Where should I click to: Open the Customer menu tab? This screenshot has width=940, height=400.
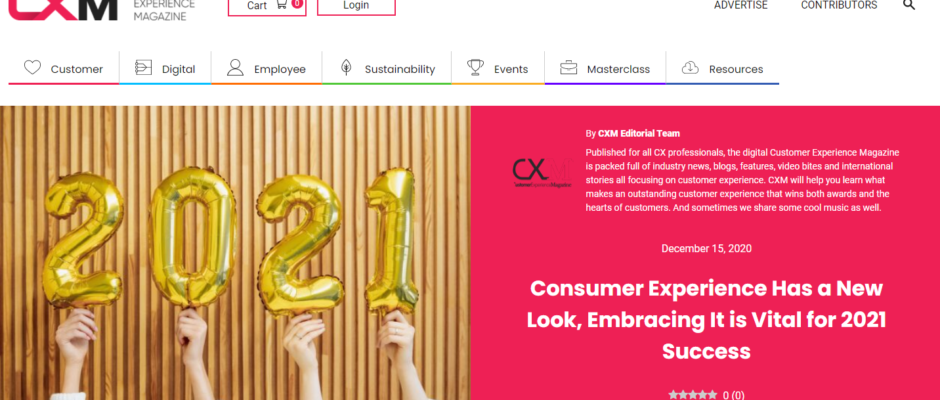64,68
